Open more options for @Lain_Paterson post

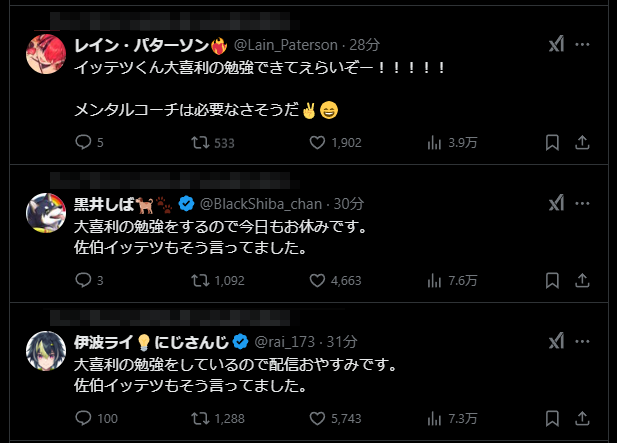click(x=583, y=45)
